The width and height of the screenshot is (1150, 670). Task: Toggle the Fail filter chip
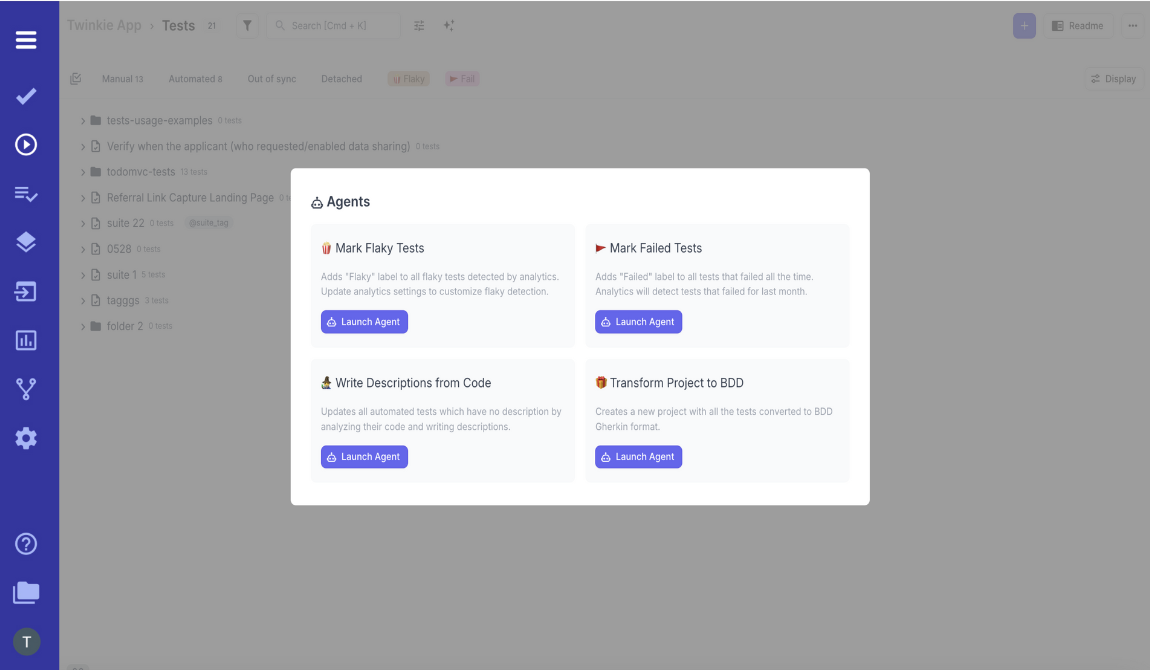tap(462, 78)
